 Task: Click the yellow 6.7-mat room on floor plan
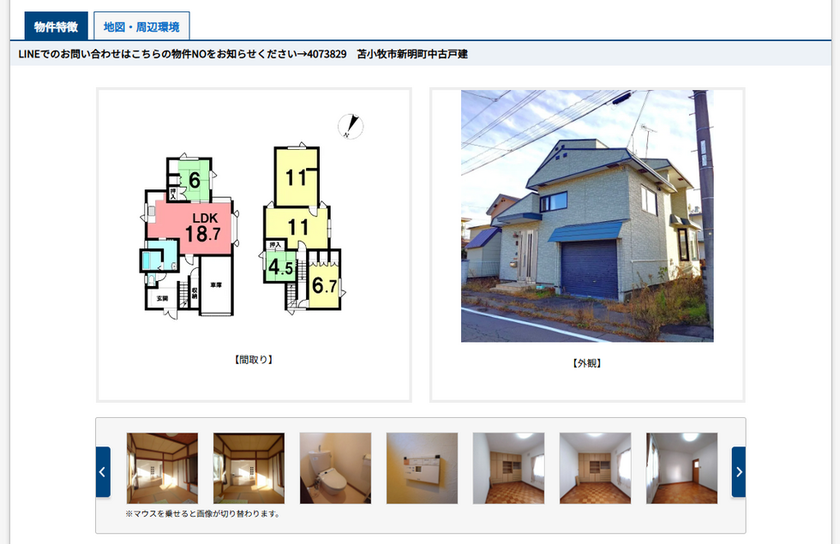pyautogui.click(x=324, y=286)
